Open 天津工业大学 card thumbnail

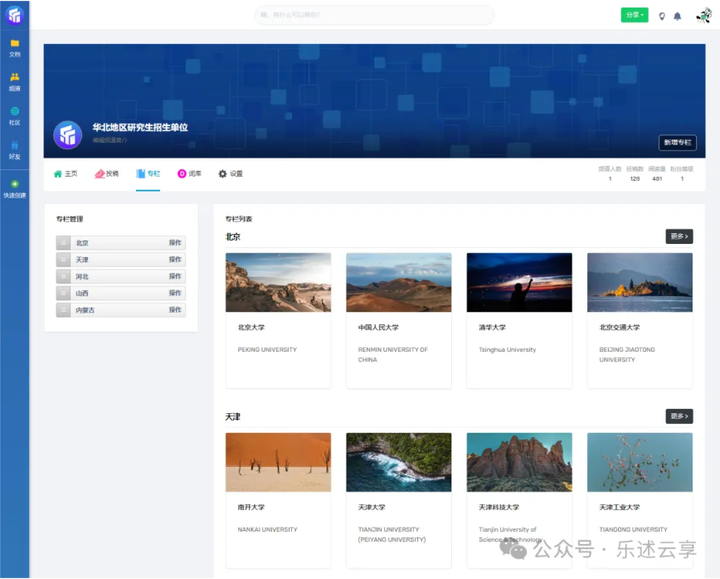click(x=640, y=462)
